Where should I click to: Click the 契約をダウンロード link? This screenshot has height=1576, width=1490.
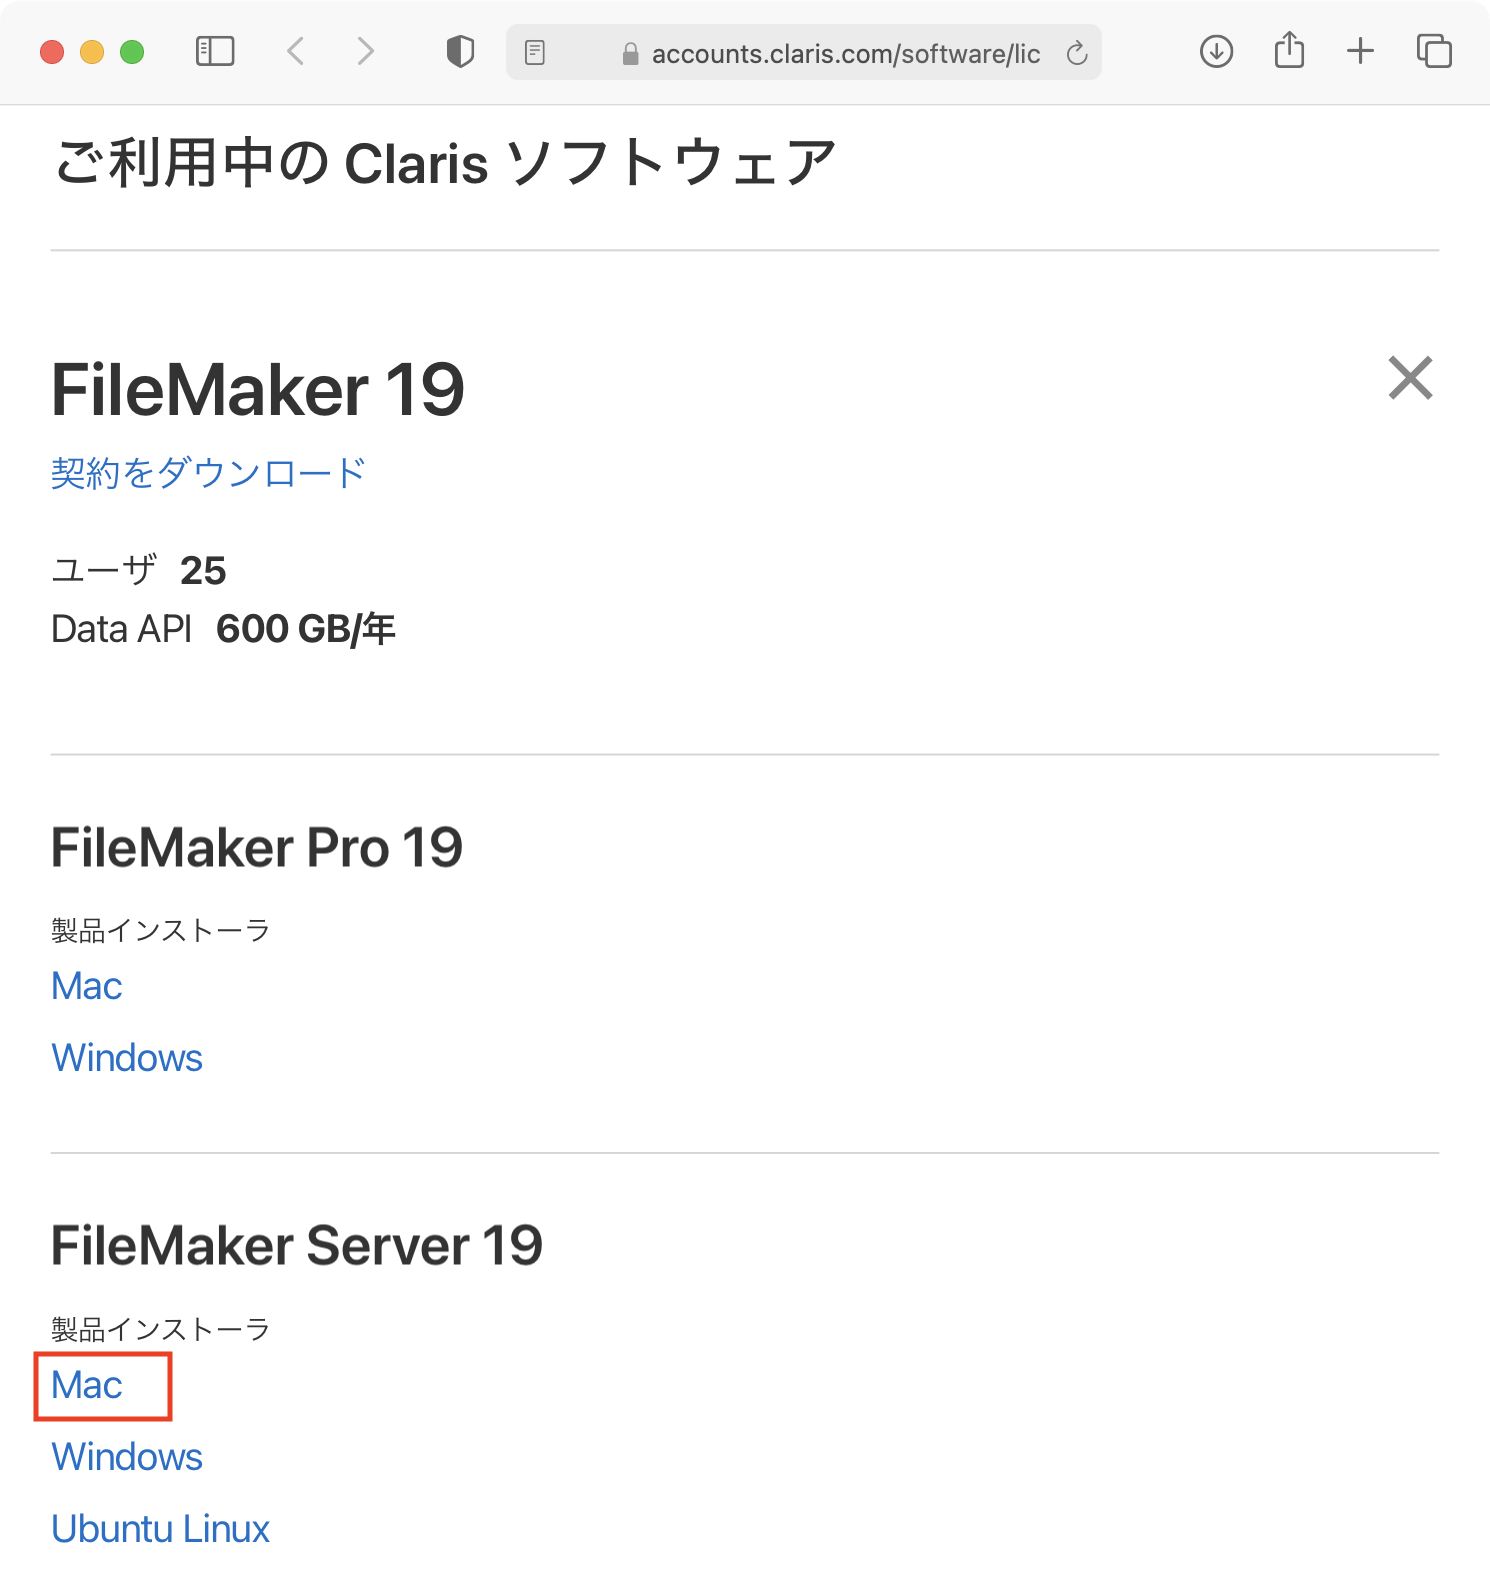tap(208, 473)
